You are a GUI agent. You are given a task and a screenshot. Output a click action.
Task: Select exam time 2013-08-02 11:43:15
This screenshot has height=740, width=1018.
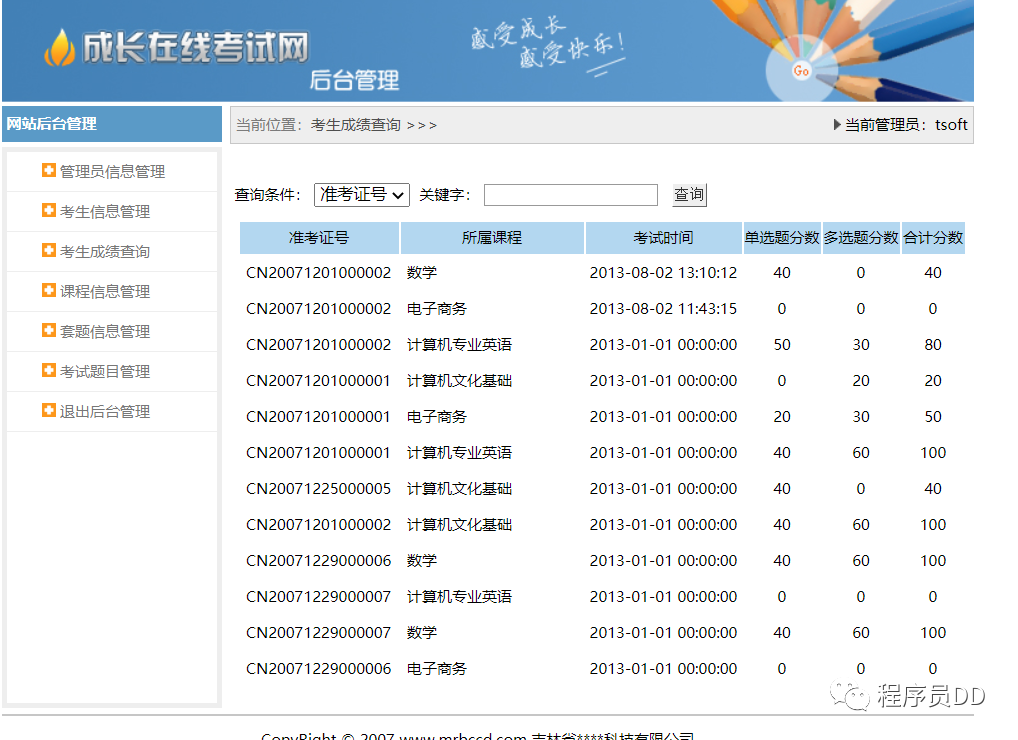pos(663,309)
